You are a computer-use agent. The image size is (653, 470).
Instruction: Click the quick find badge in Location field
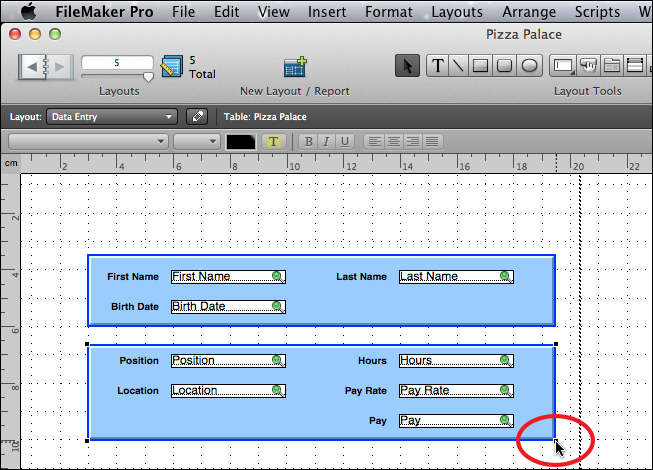pyautogui.click(x=278, y=391)
